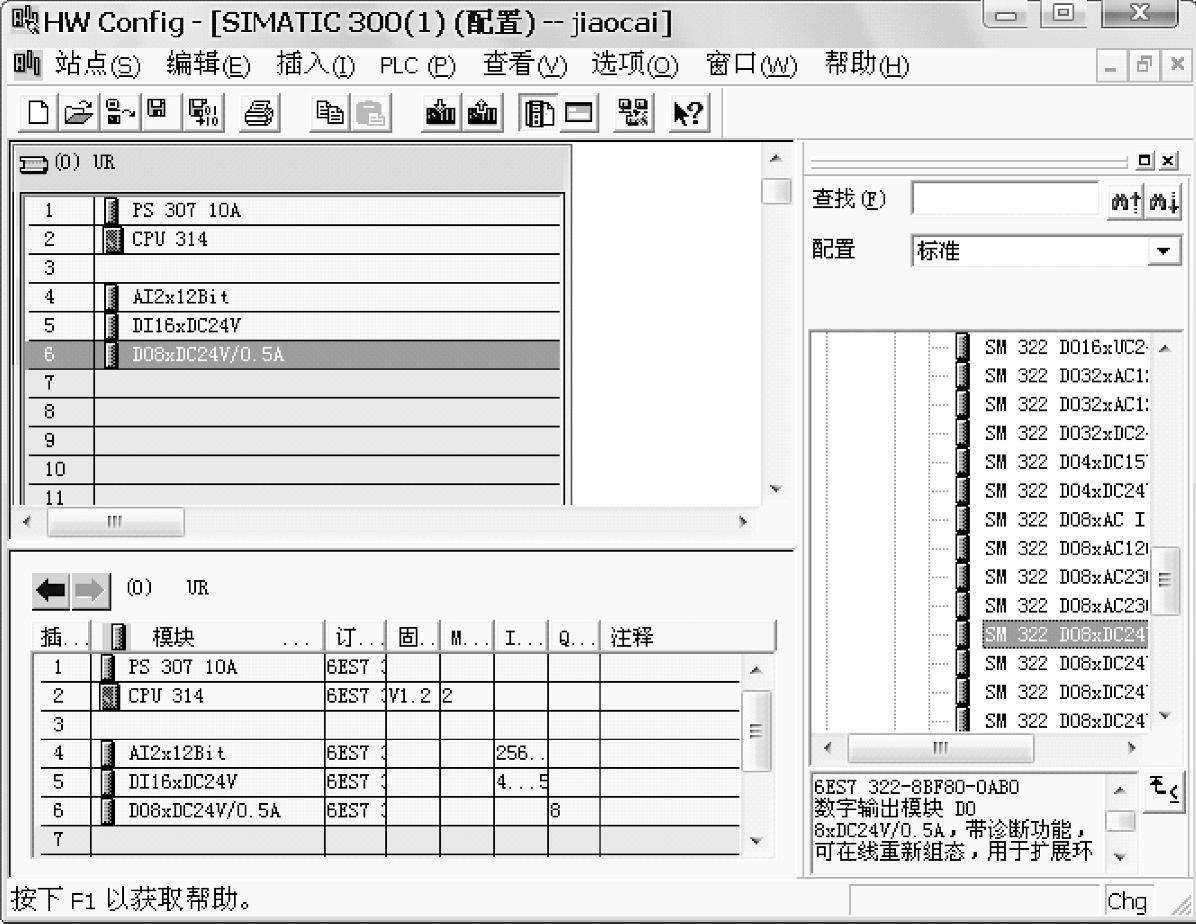Click the Paste toolbar icon
The image size is (1196, 924).
tap(371, 112)
